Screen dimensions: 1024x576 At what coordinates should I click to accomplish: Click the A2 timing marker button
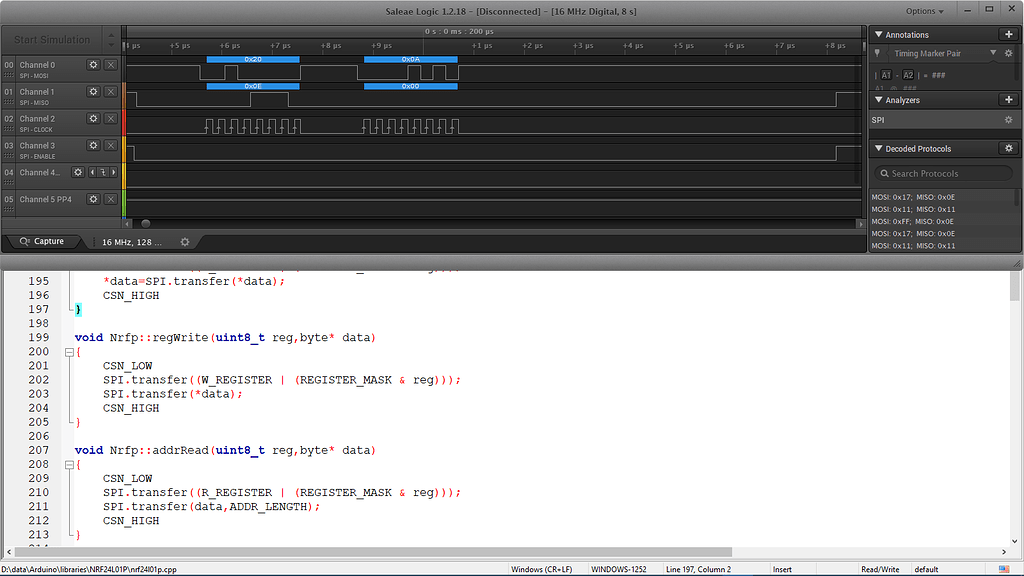coord(907,74)
